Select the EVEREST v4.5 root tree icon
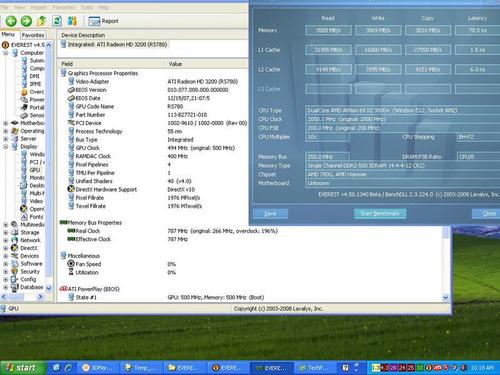The image size is (500, 375). 5,45
